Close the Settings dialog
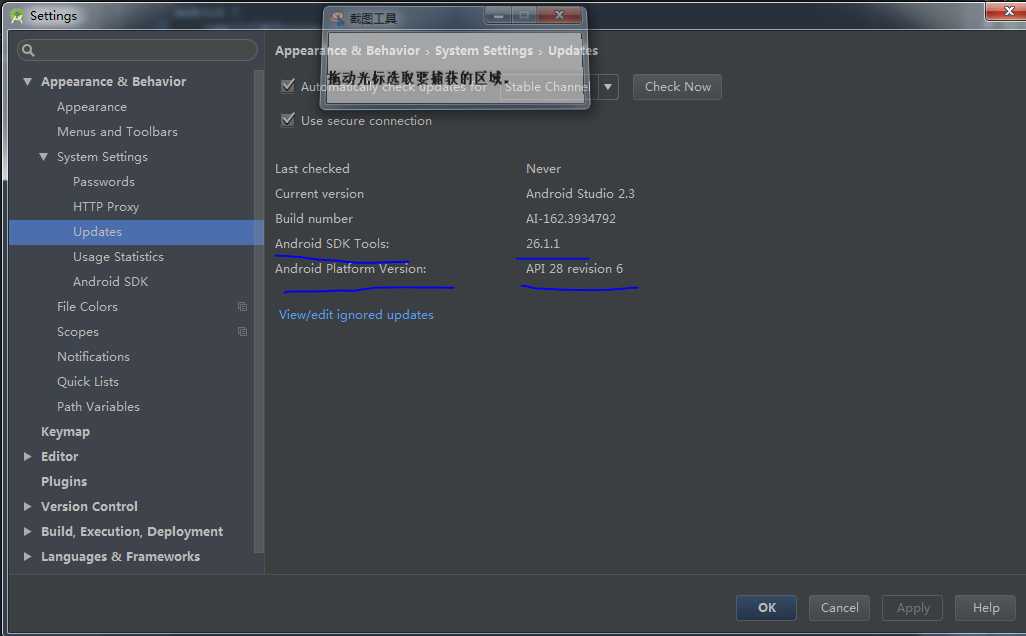The width and height of the screenshot is (1026, 636). pyautogui.click(x=1008, y=11)
